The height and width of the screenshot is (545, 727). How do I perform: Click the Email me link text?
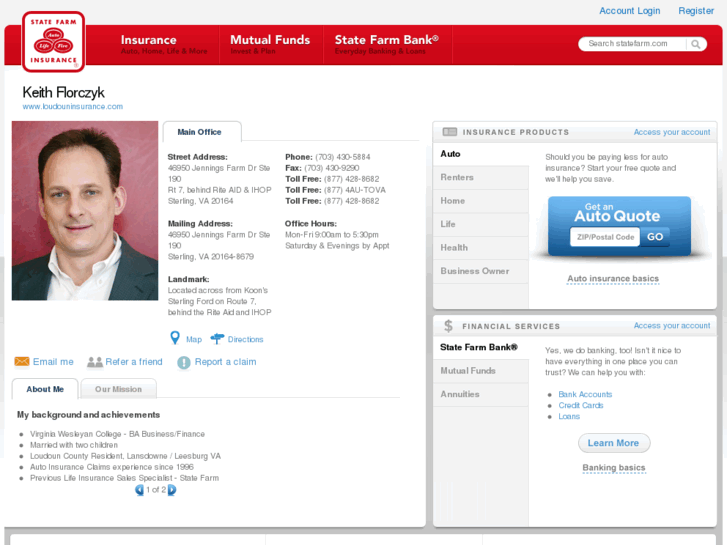(53, 362)
